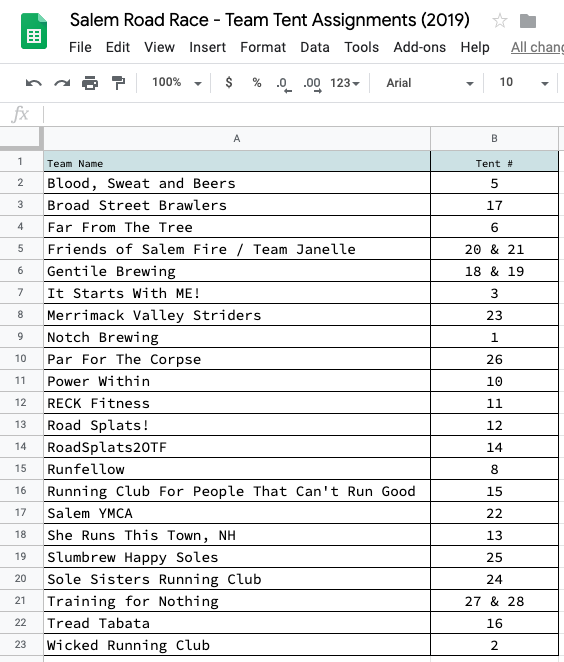564x662 pixels.
Task: Format as percent
Action: point(257,82)
